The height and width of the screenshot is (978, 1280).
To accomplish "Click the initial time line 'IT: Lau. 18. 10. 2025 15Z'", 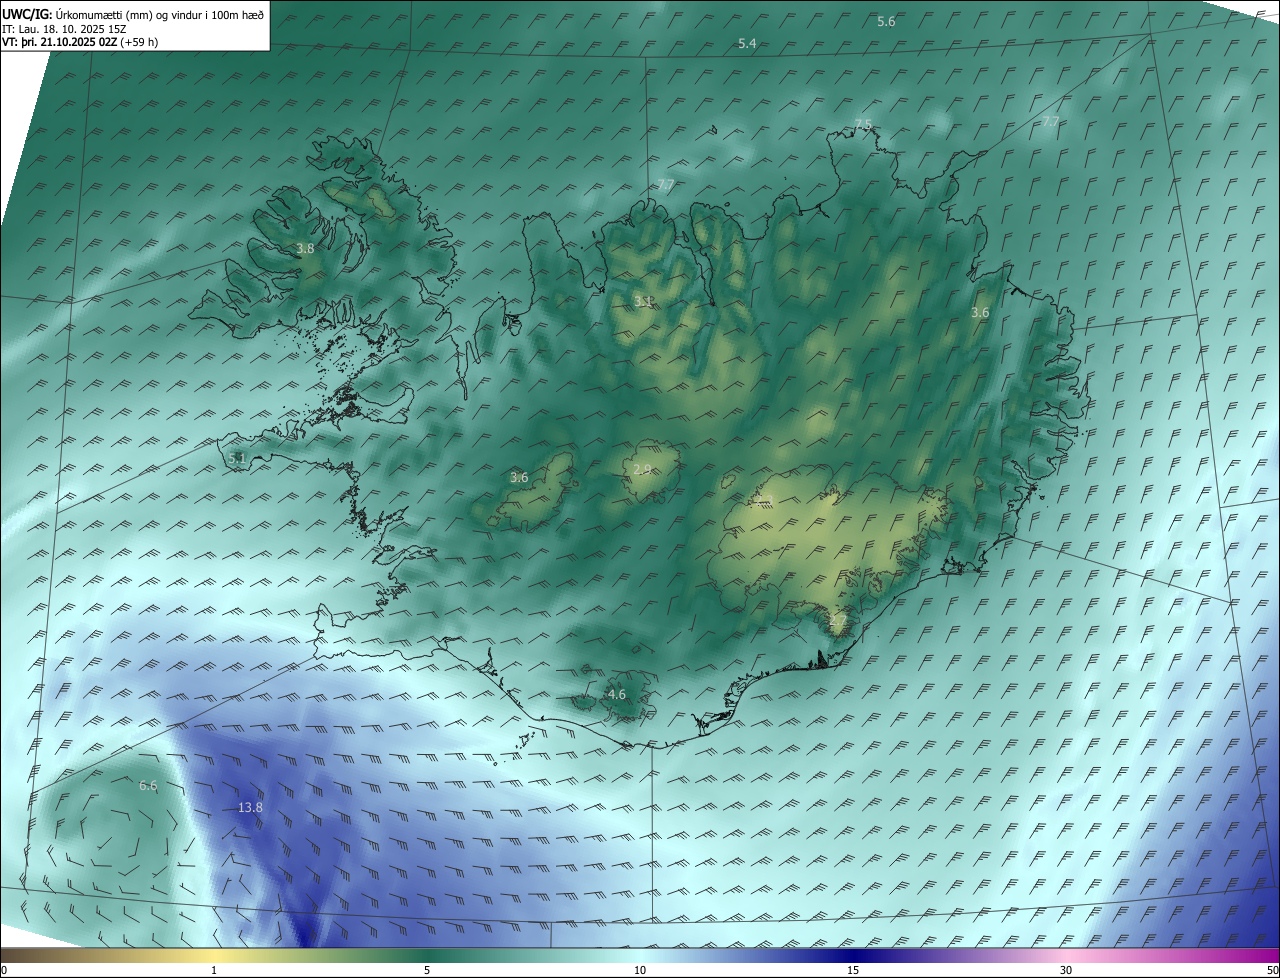I will tap(64, 28).
